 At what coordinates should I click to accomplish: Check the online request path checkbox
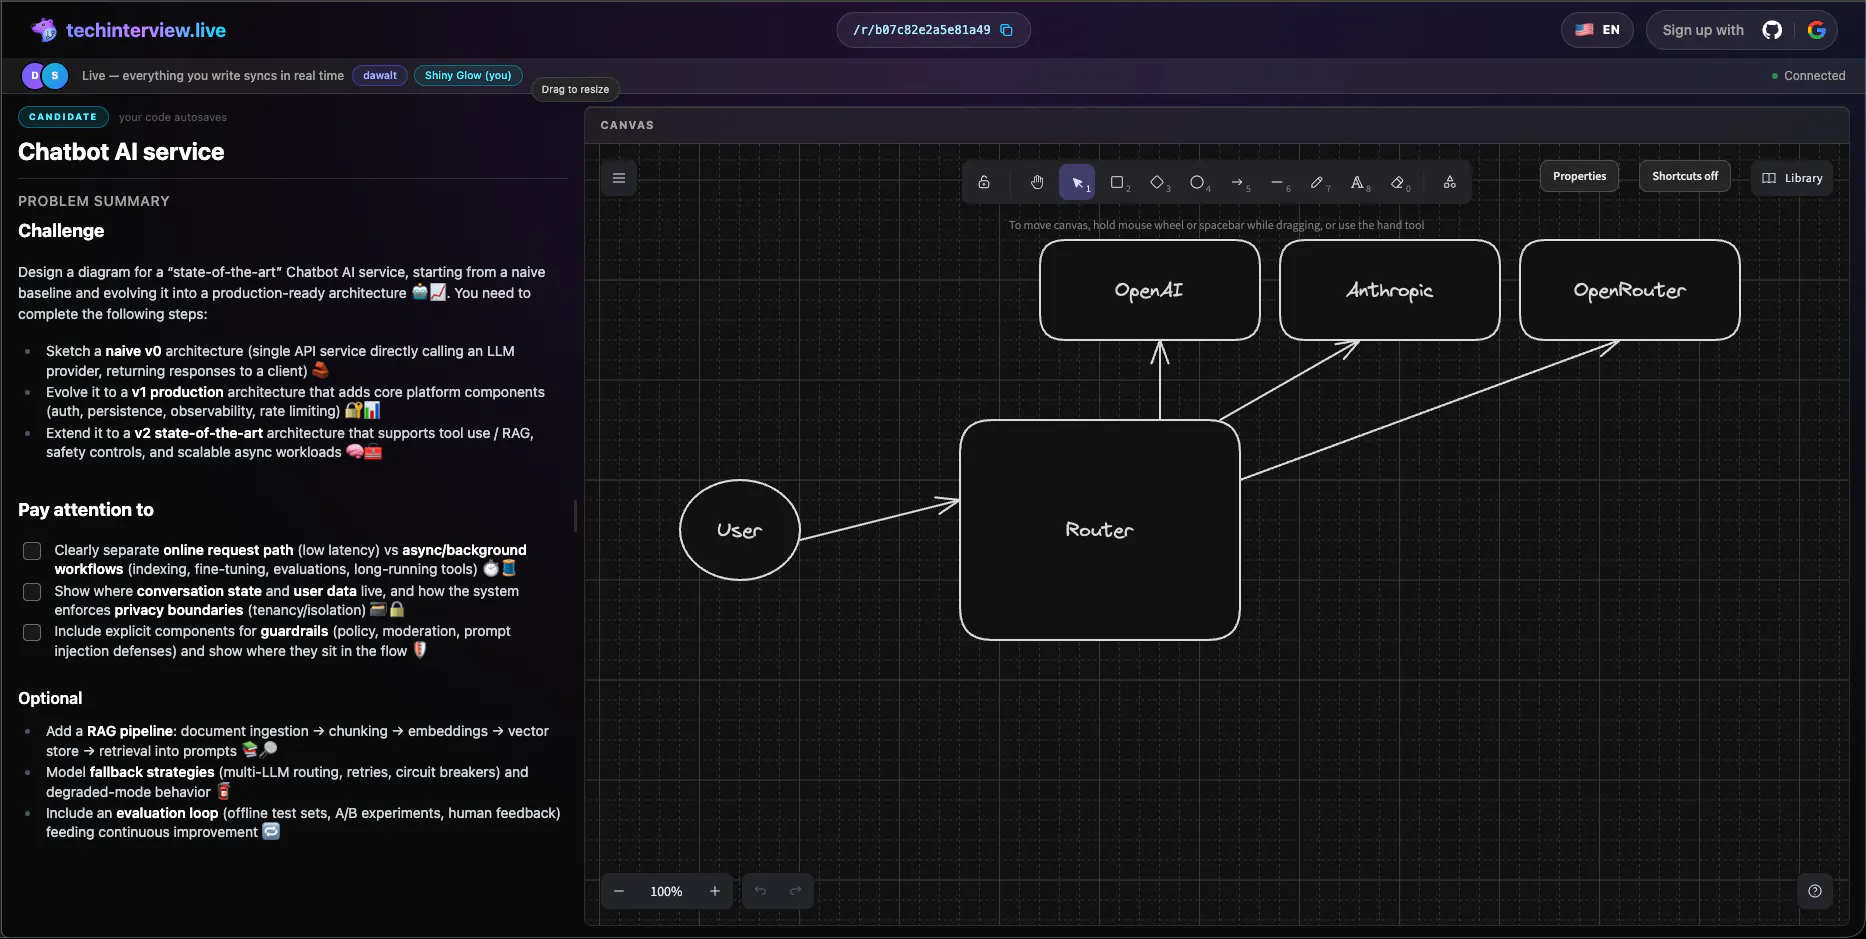[32, 551]
